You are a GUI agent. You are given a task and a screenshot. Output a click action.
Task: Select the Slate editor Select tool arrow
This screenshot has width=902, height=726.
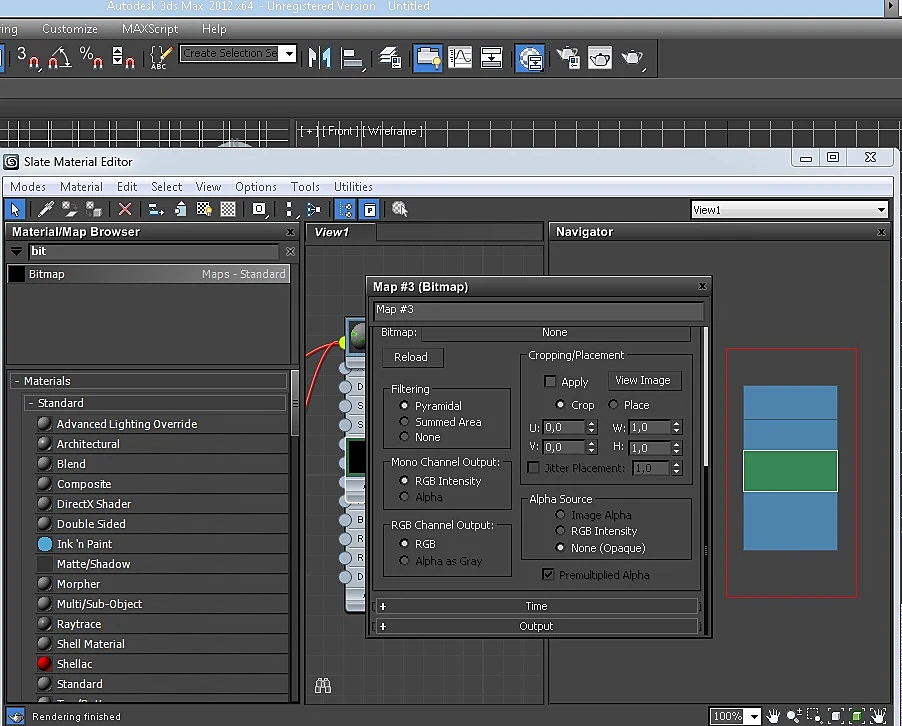(x=14, y=209)
